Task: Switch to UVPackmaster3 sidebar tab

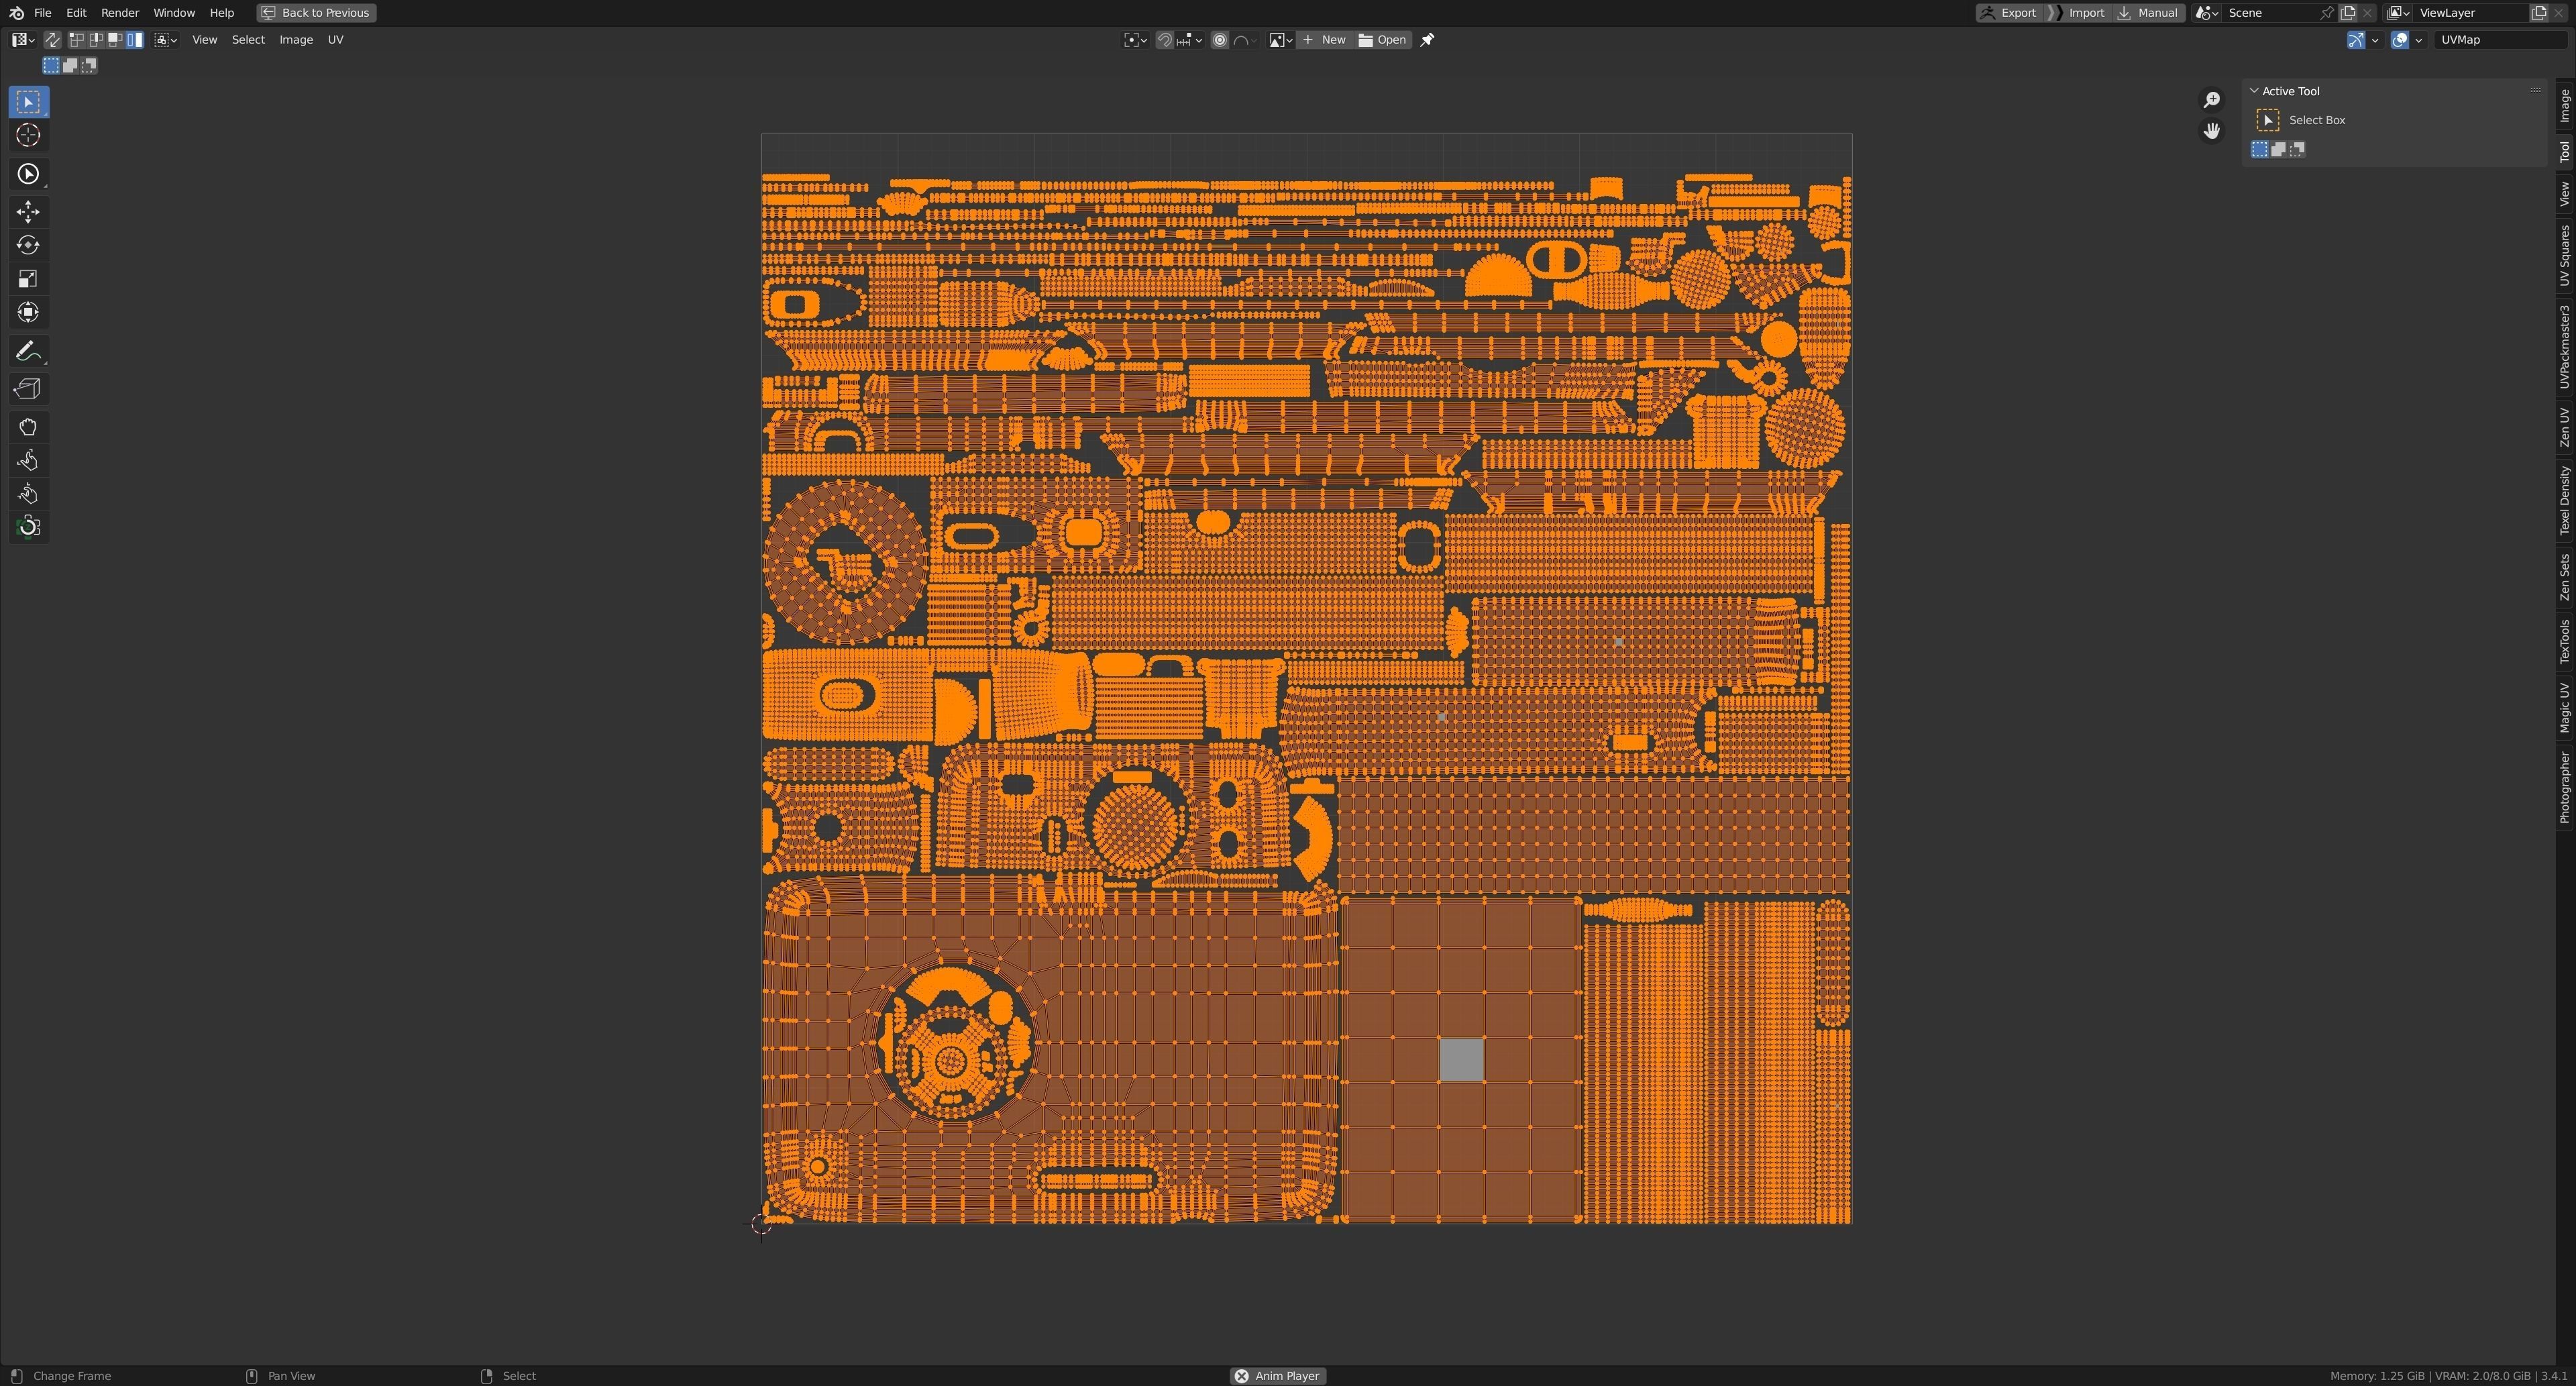Action: [2564, 347]
